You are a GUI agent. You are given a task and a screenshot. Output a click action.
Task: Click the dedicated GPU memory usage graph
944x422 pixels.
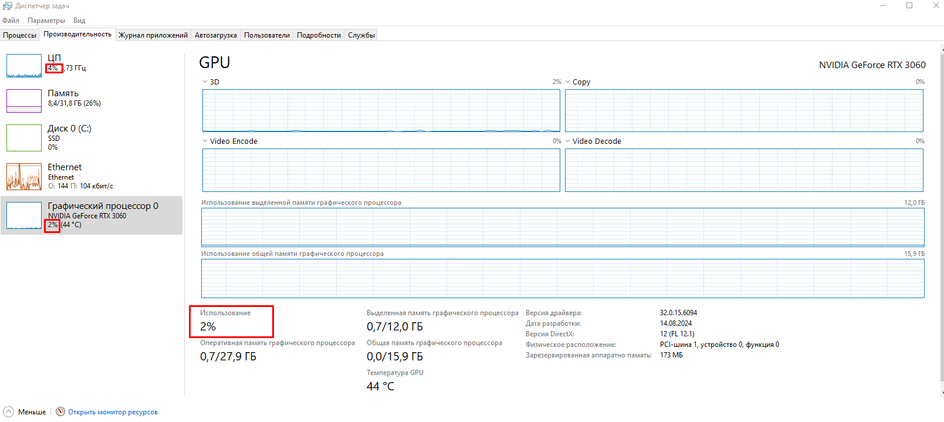[562, 228]
